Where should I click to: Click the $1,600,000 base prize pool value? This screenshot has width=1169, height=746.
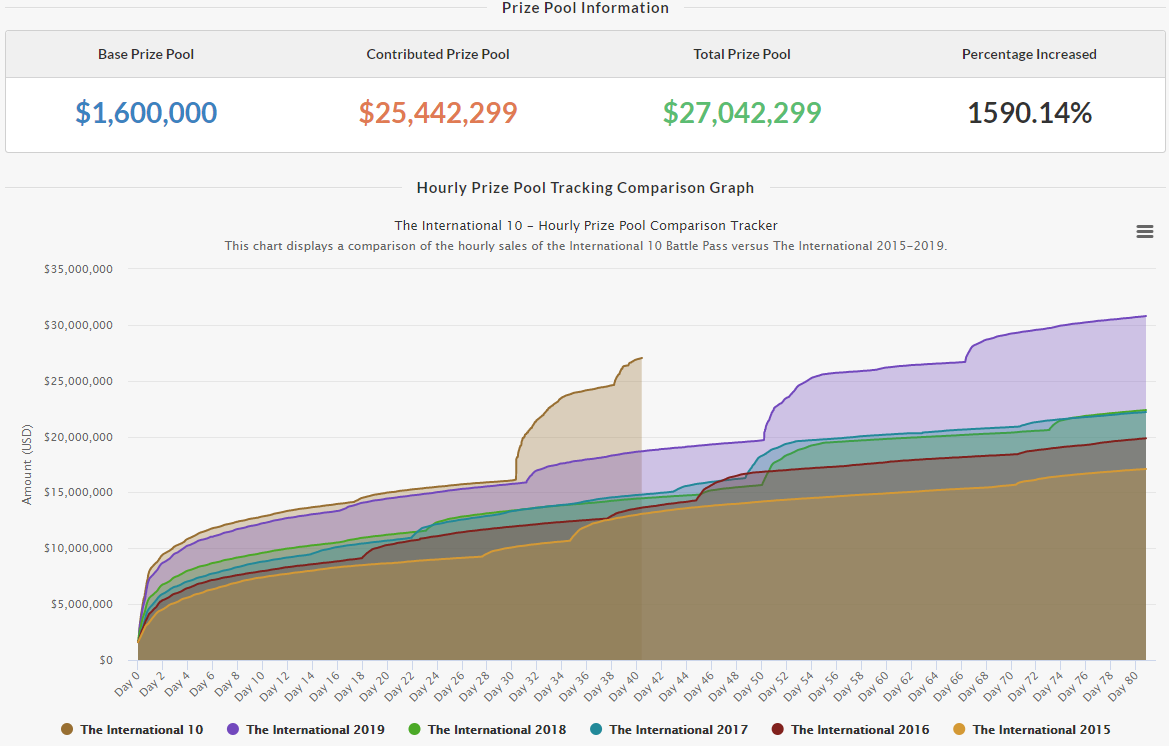146,113
